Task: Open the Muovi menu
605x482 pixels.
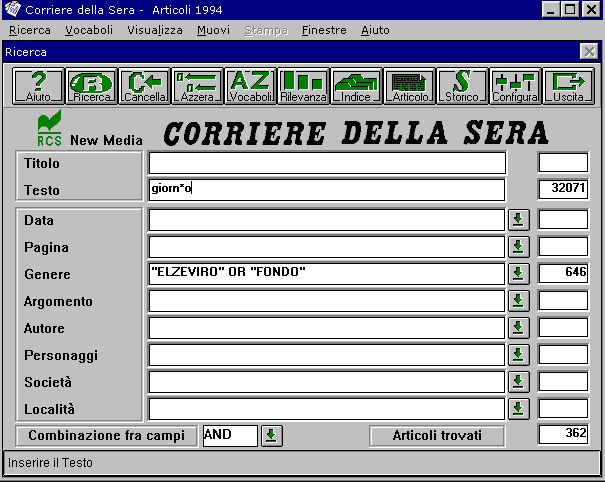Action: pos(213,30)
